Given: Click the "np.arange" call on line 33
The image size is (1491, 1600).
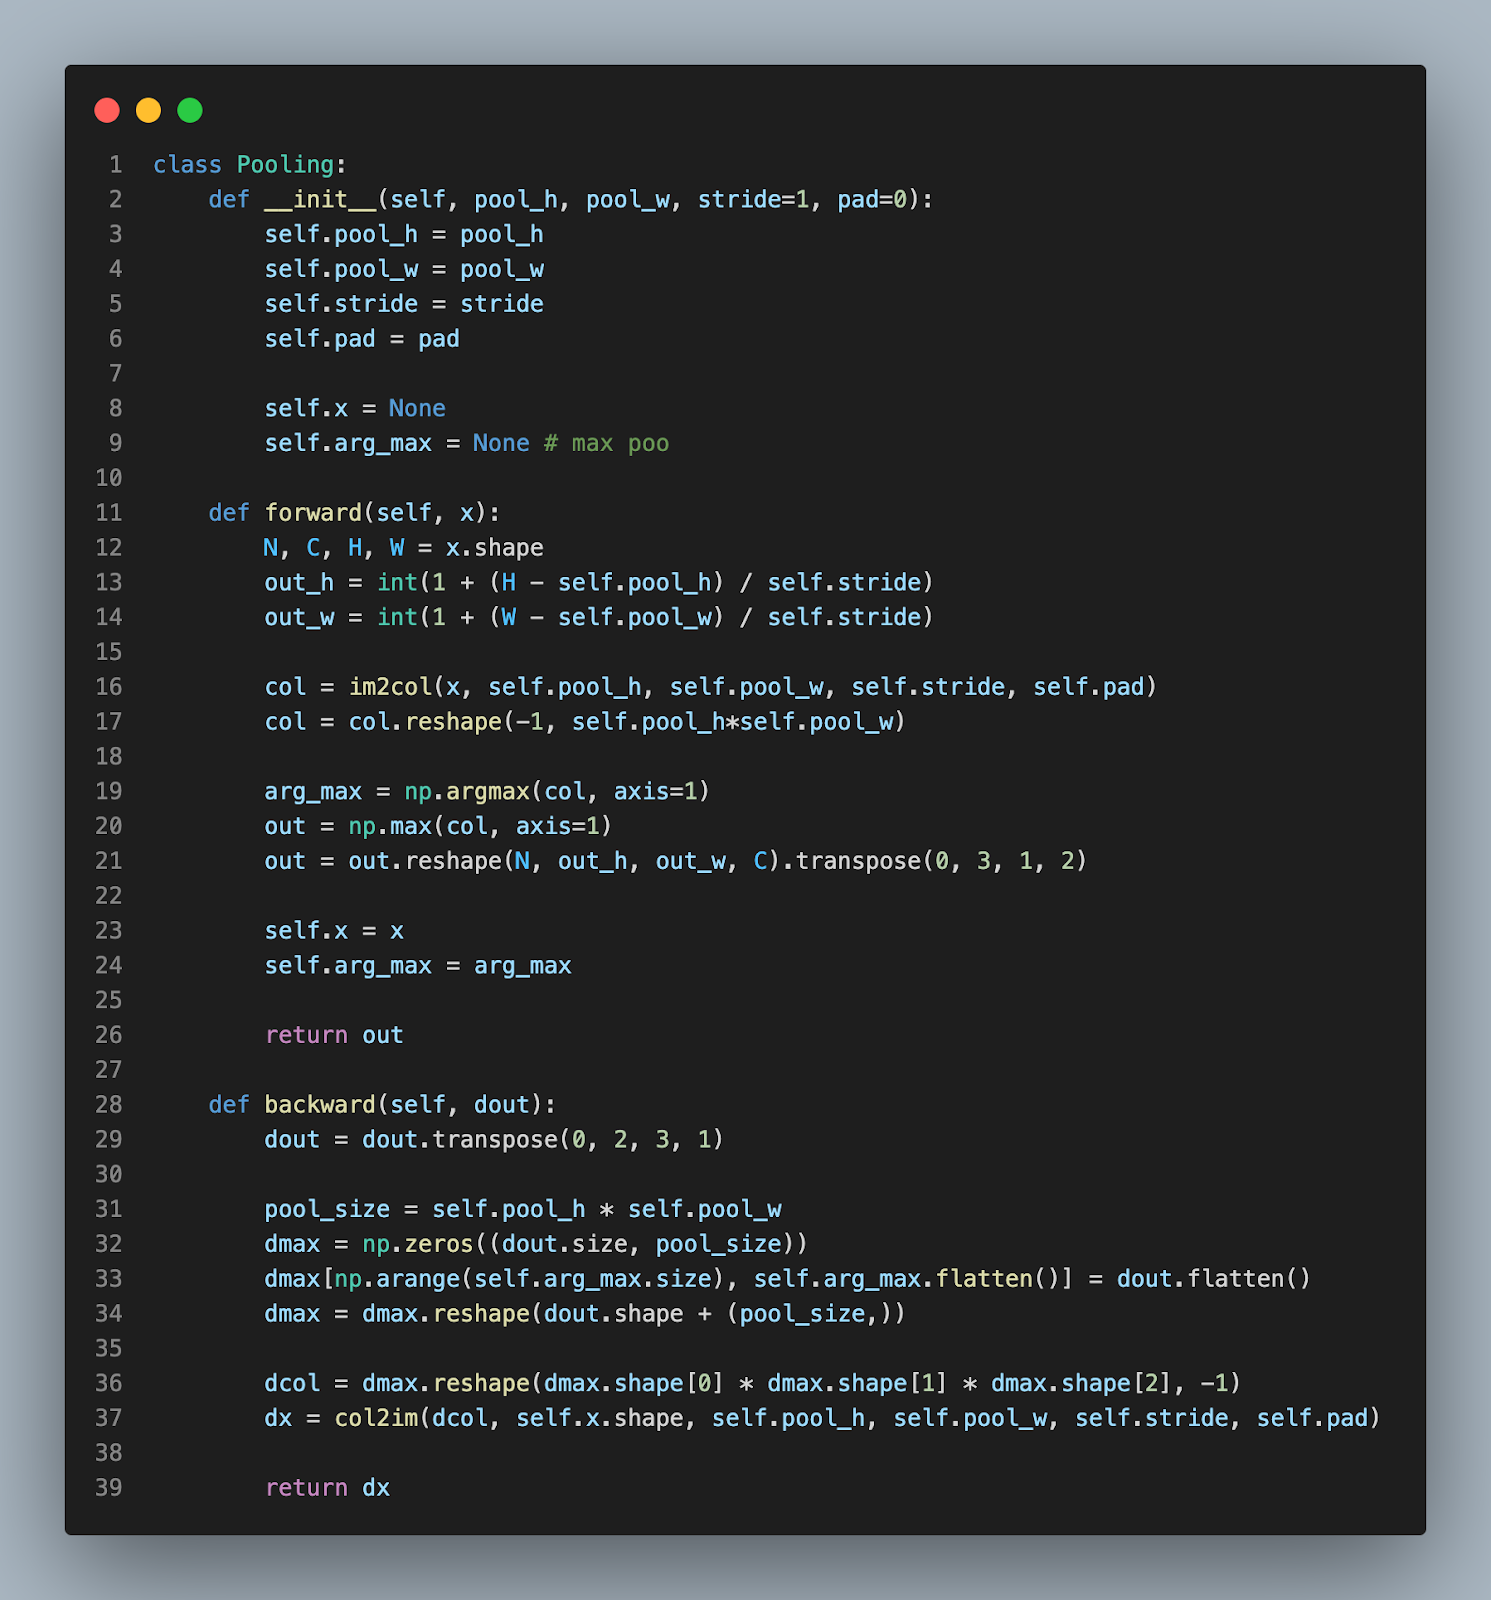Looking at the screenshot, I should 397,1279.
